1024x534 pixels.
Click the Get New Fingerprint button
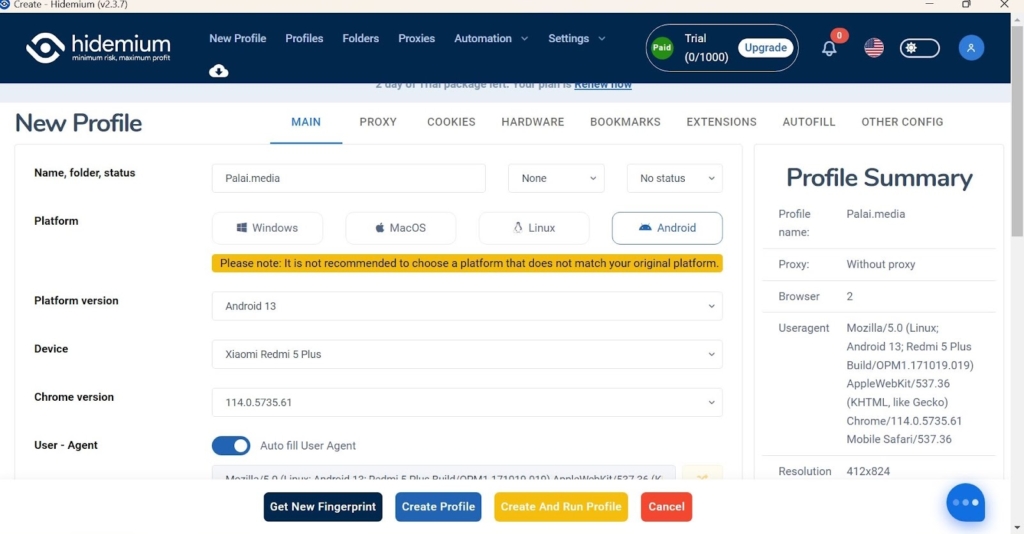coord(323,507)
